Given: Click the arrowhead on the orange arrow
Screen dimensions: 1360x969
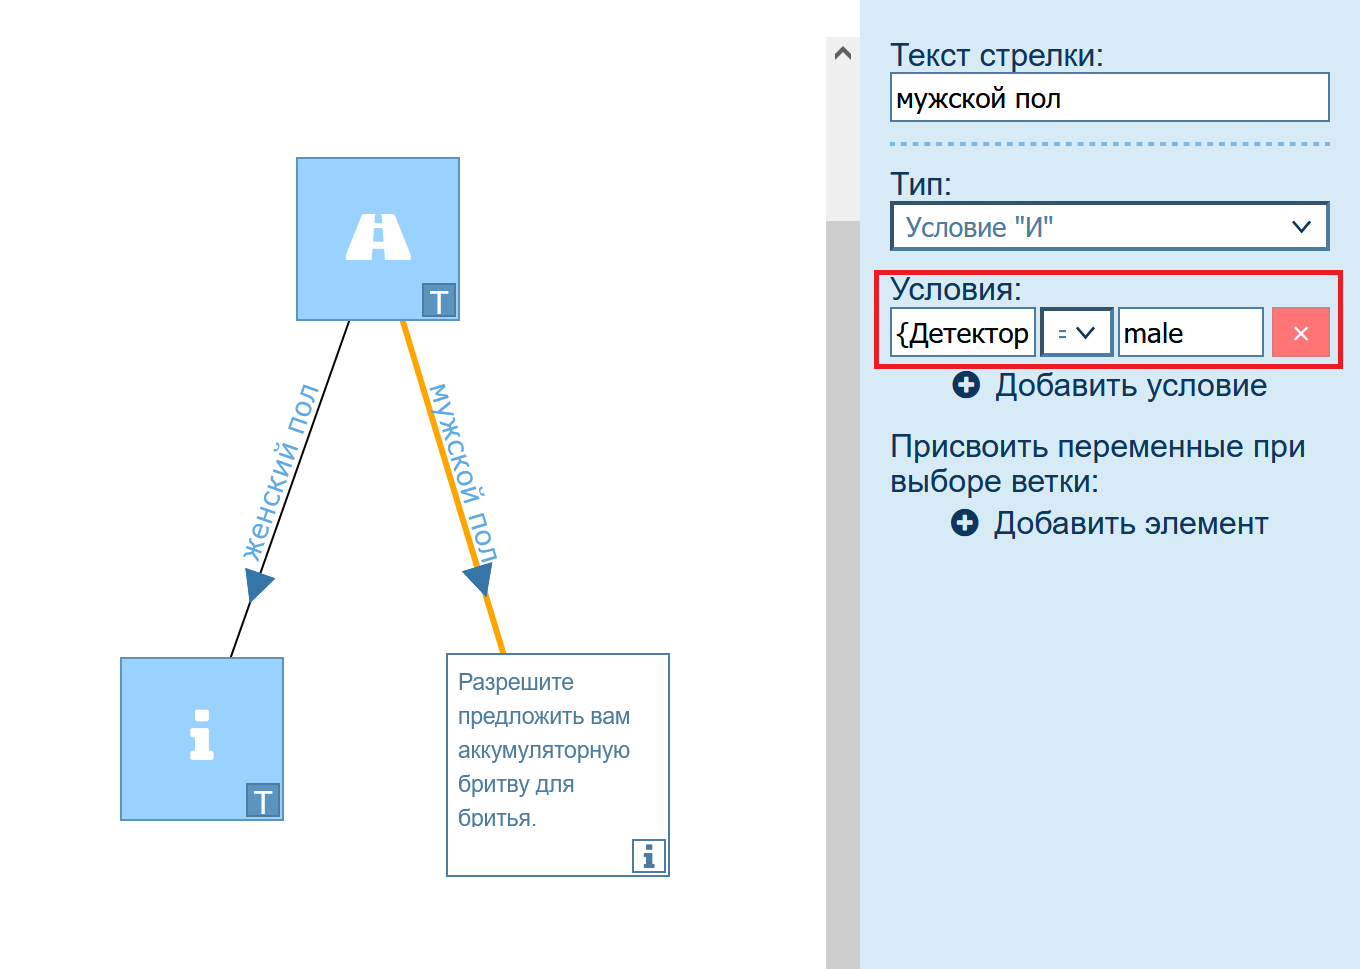Looking at the screenshot, I should [x=479, y=579].
